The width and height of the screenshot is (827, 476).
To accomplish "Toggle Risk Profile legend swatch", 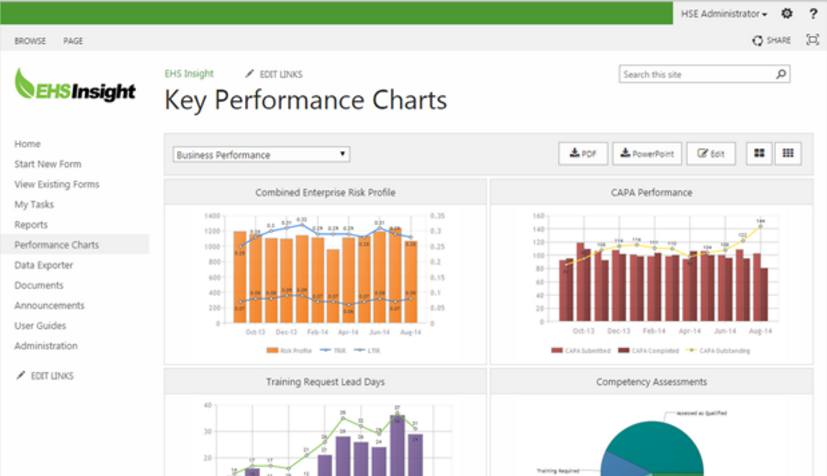I will coord(272,350).
